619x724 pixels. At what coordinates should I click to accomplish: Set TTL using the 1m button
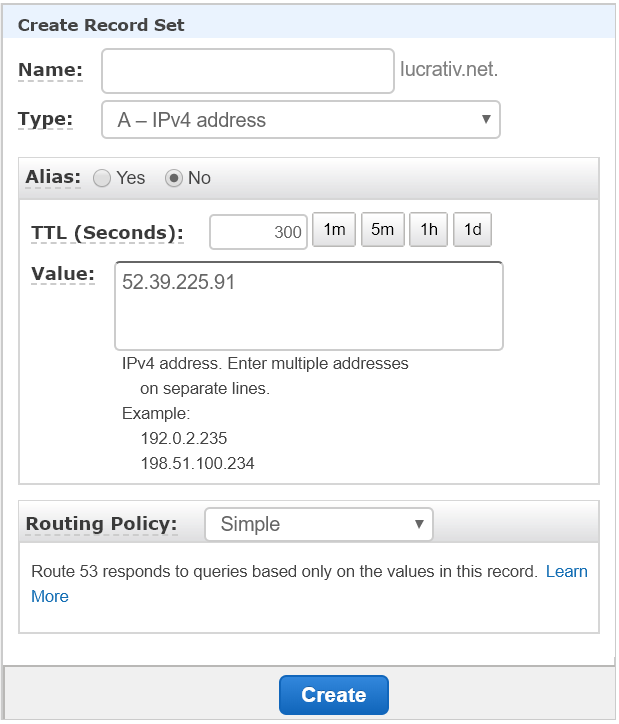(334, 229)
